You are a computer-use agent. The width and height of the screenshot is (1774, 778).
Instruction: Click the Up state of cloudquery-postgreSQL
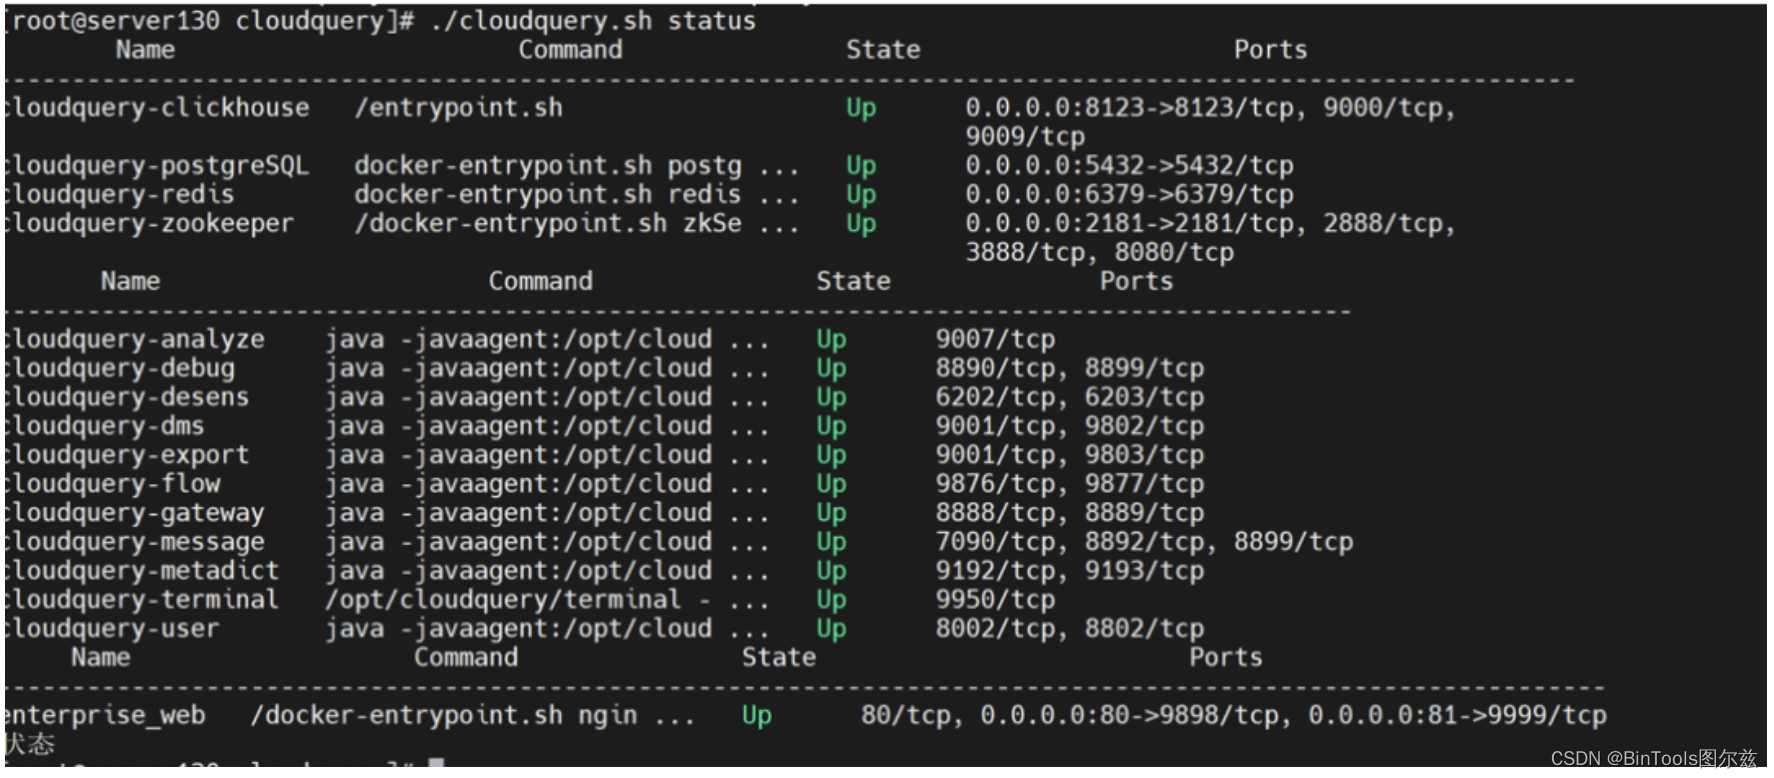[861, 167]
